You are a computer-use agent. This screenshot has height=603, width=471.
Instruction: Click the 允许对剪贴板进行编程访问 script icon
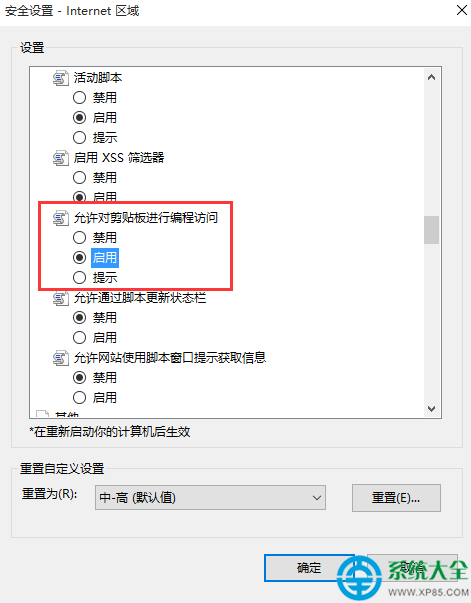(x=61, y=218)
